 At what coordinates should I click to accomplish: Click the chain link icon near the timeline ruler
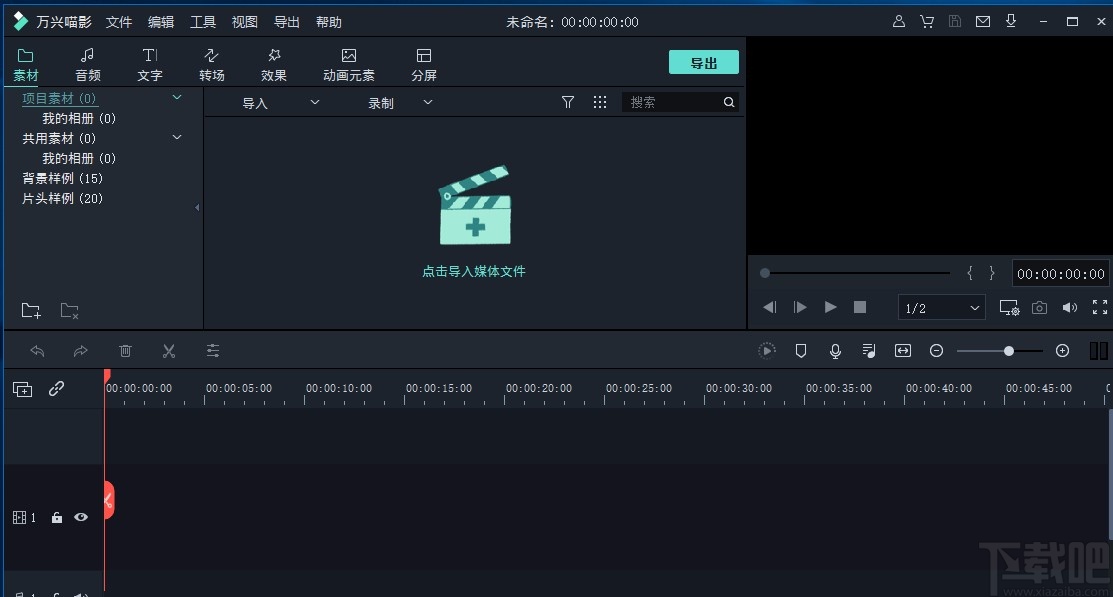click(54, 389)
